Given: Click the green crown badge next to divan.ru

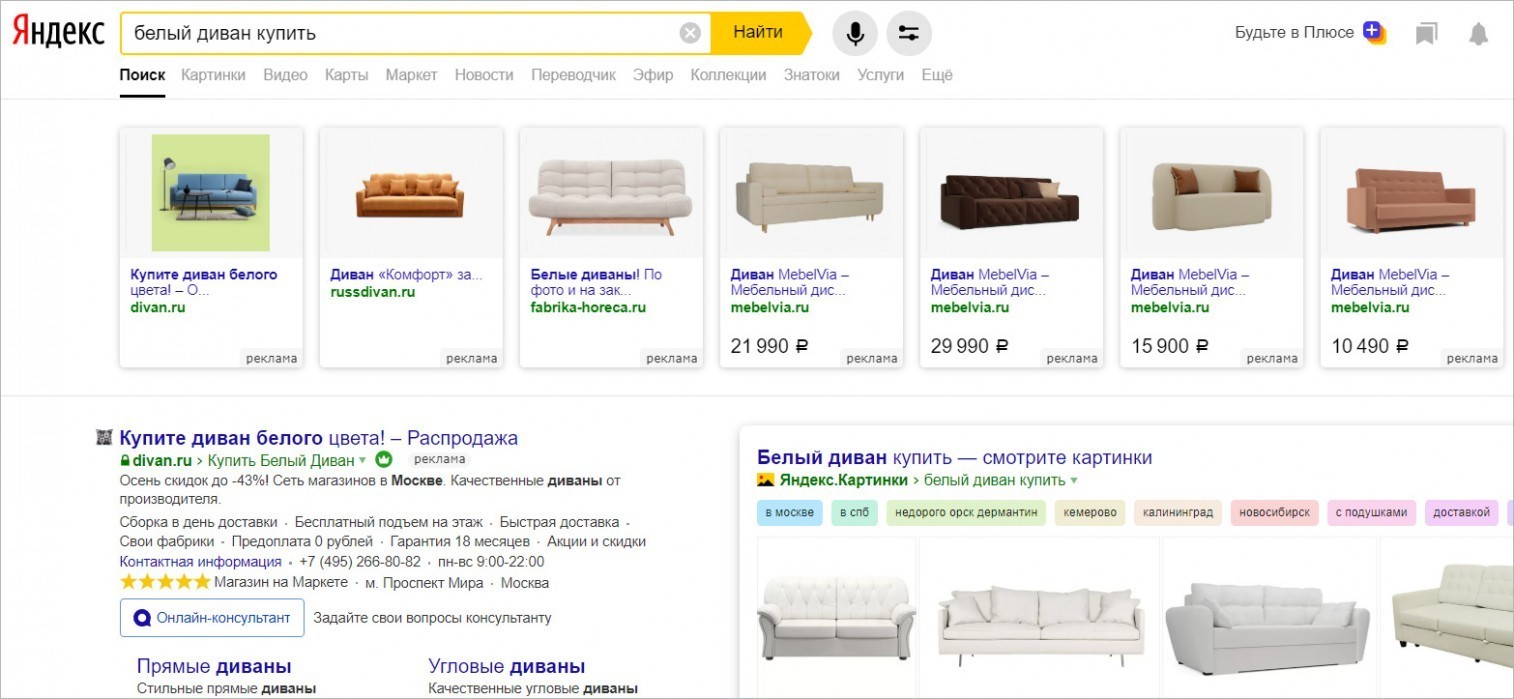Looking at the screenshot, I should pos(382,460).
